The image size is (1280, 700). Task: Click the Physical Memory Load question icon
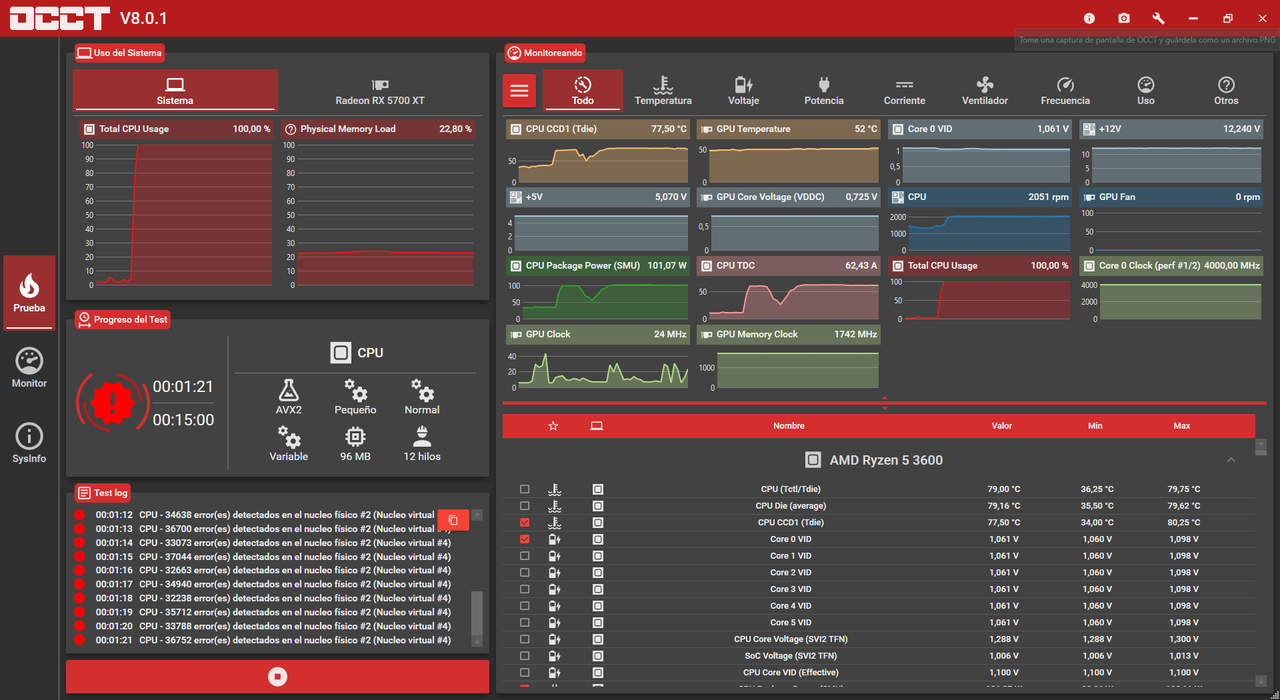click(x=290, y=129)
